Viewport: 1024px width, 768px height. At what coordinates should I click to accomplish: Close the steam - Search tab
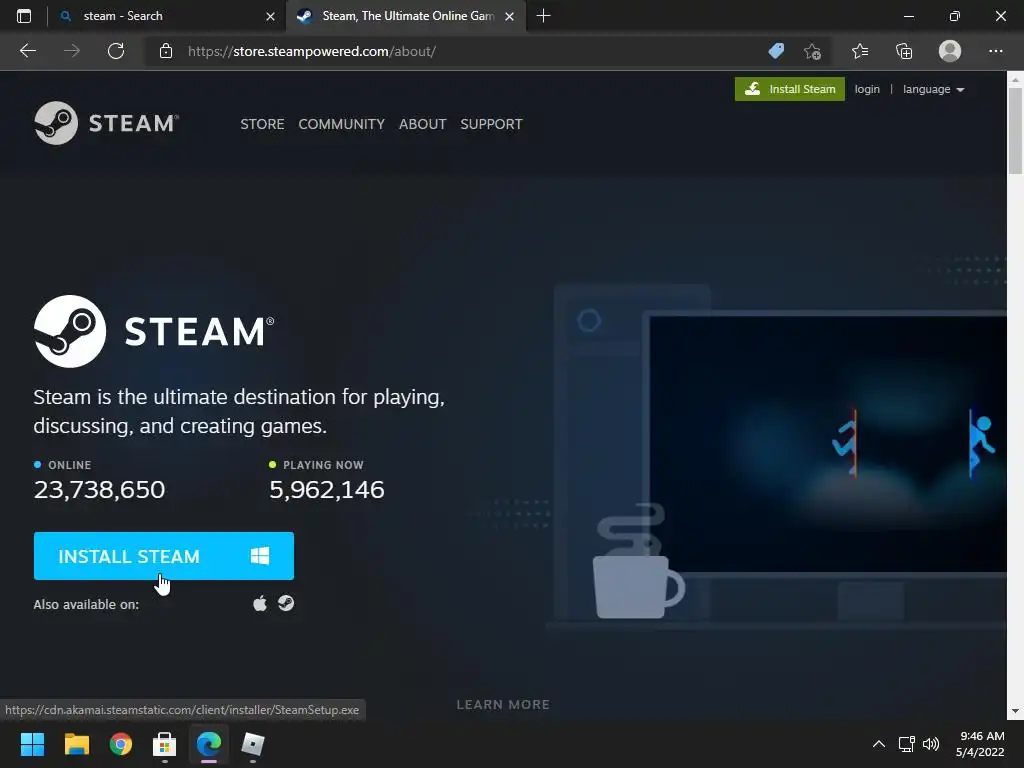click(270, 16)
